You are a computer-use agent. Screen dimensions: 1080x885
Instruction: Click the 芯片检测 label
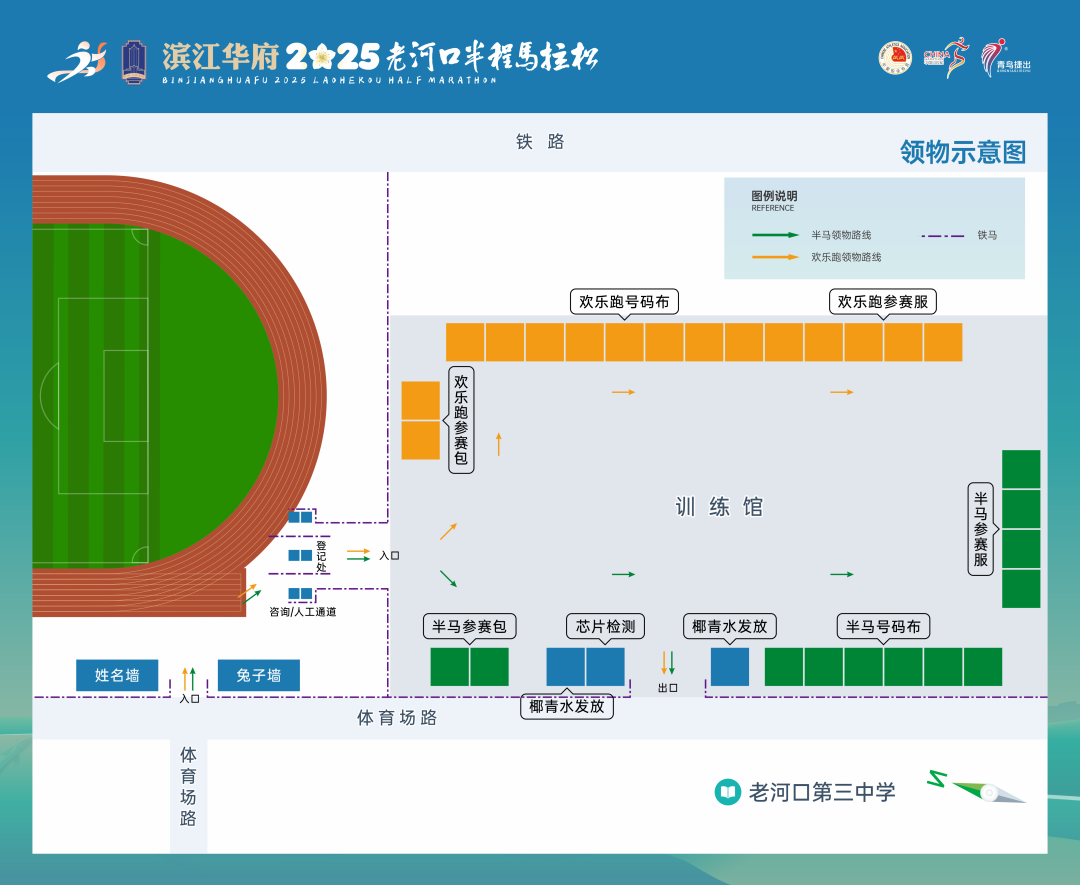605,627
